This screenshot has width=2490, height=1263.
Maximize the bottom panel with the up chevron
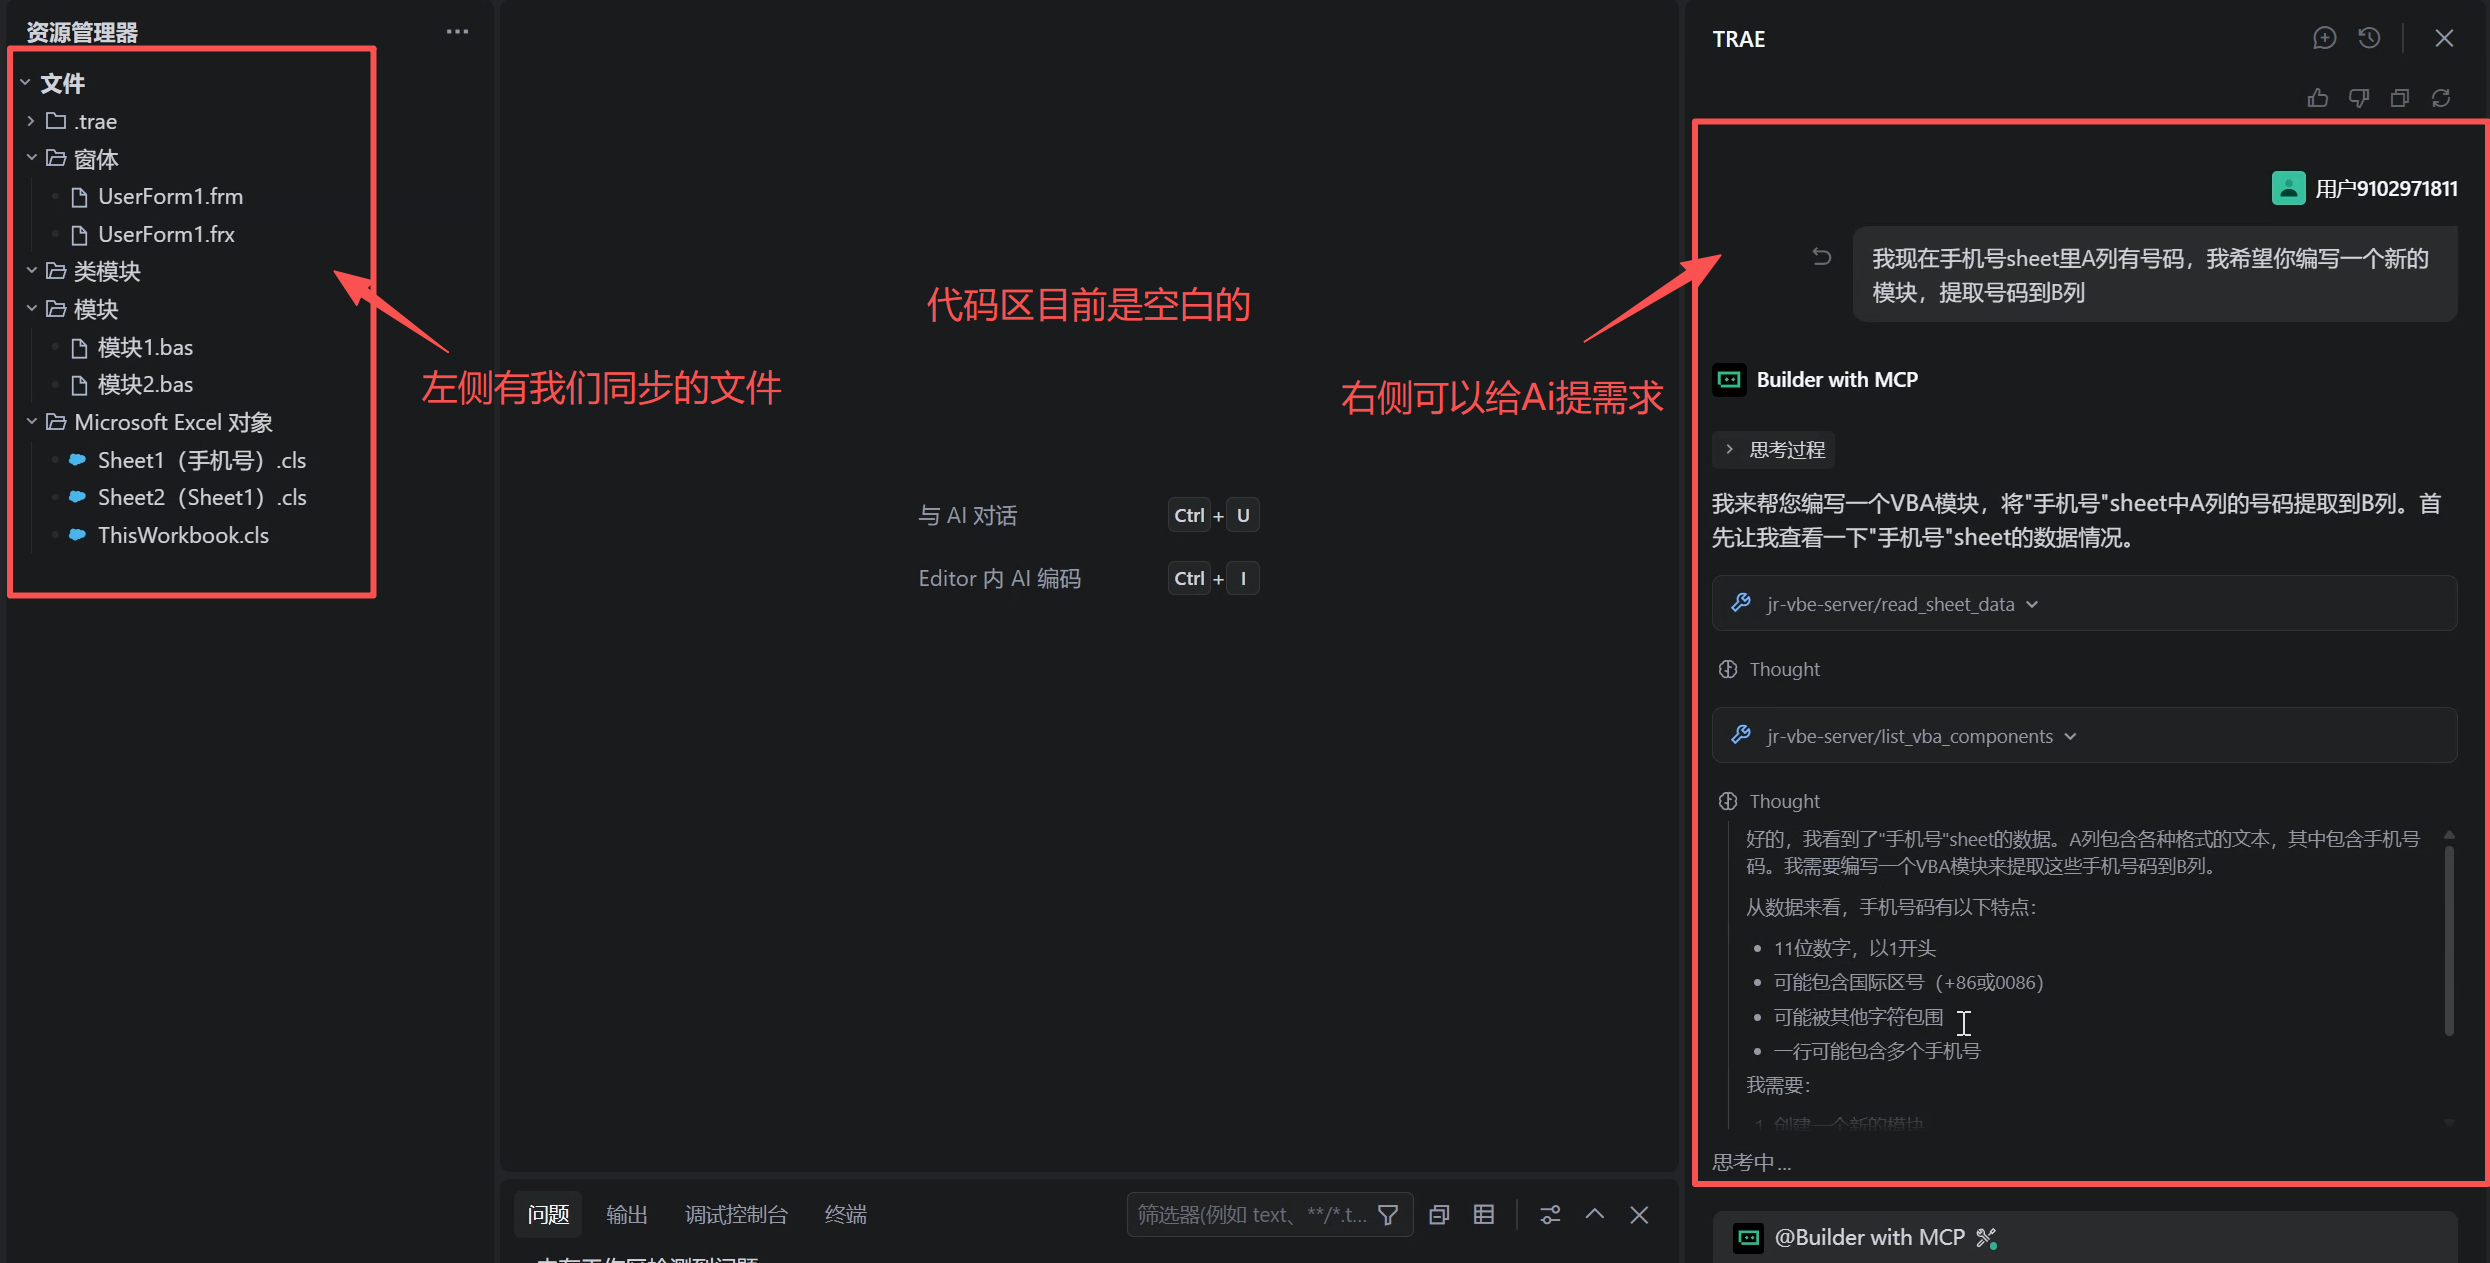(1595, 1214)
